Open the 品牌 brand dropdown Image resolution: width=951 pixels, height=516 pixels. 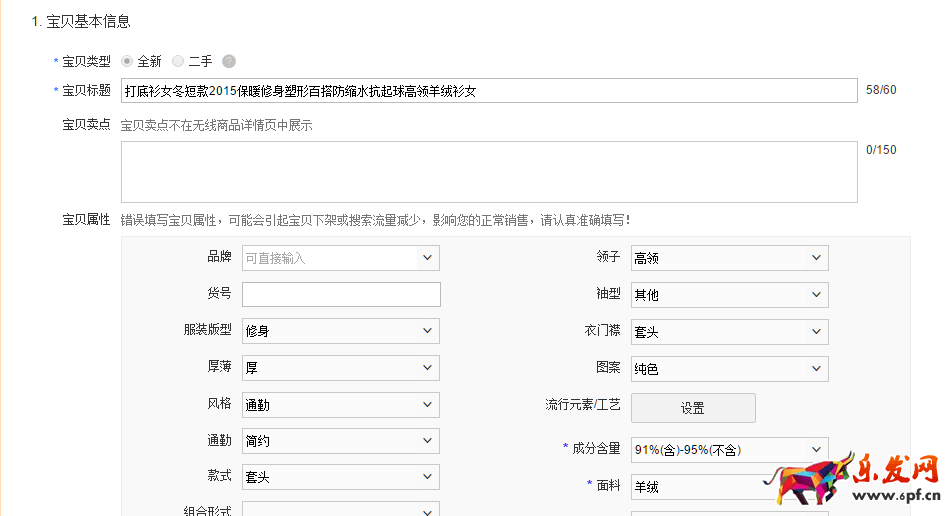click(340, 258)
